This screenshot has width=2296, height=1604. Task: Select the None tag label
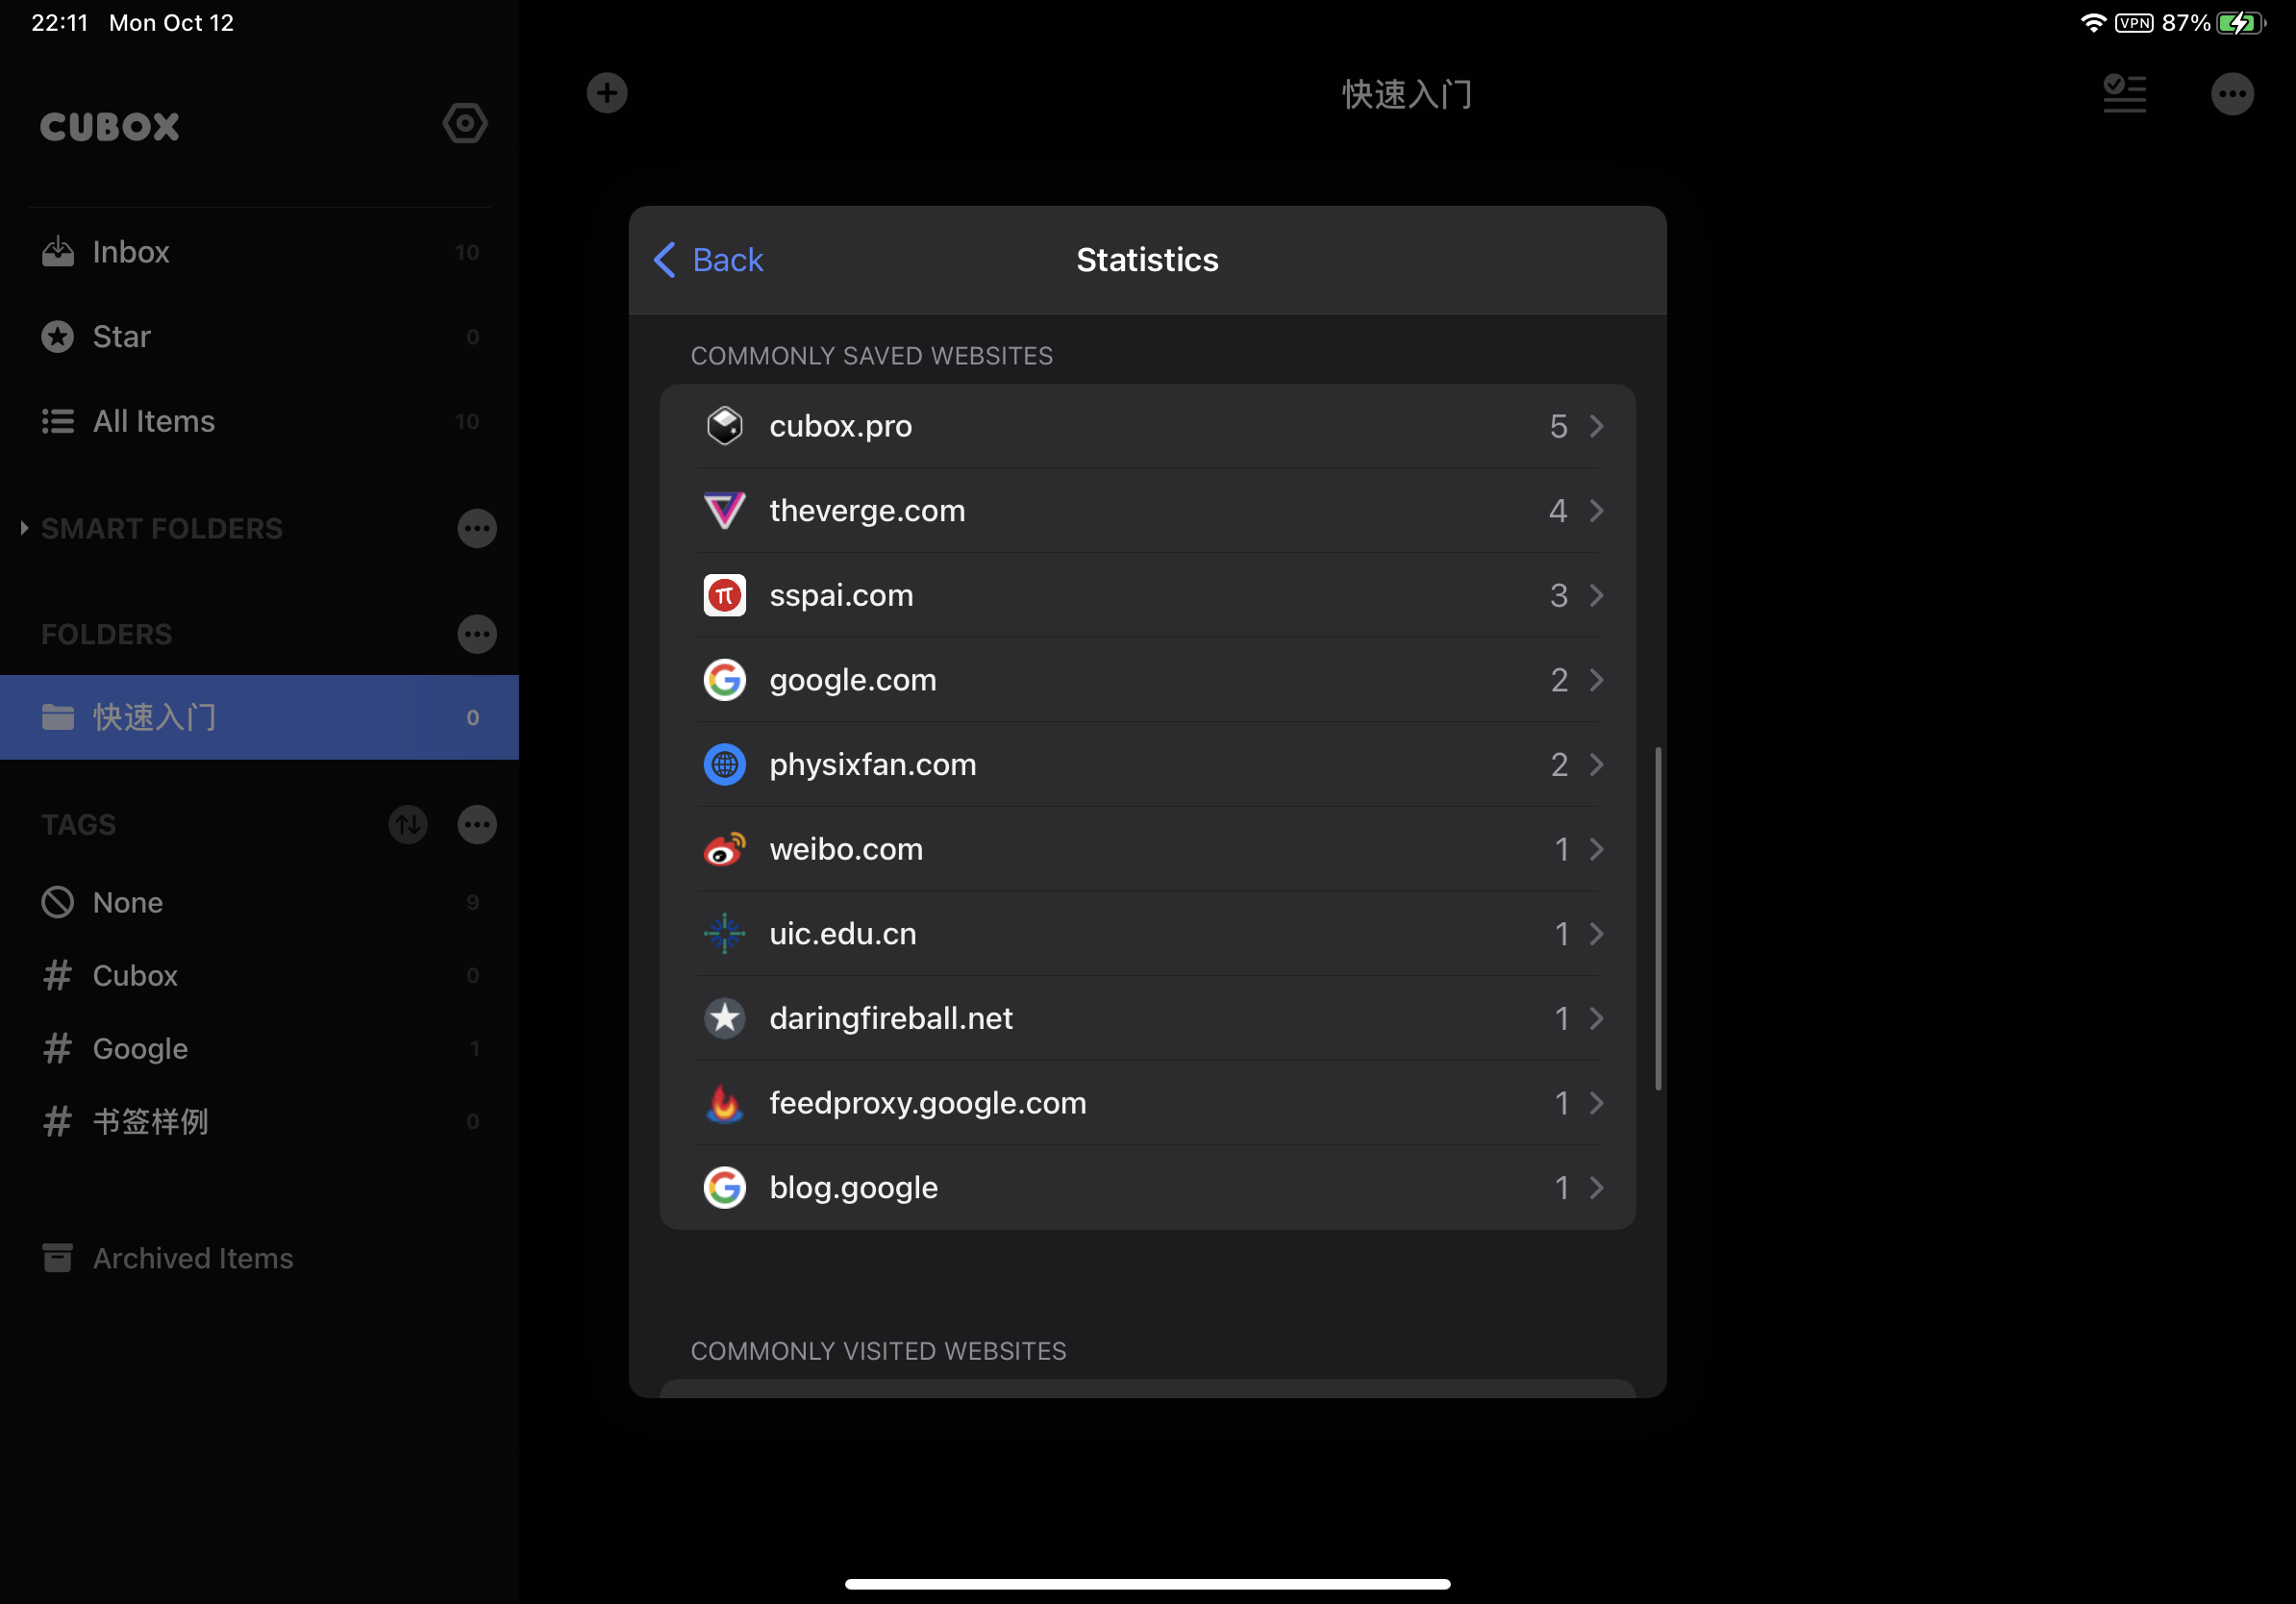coord(128,902)
